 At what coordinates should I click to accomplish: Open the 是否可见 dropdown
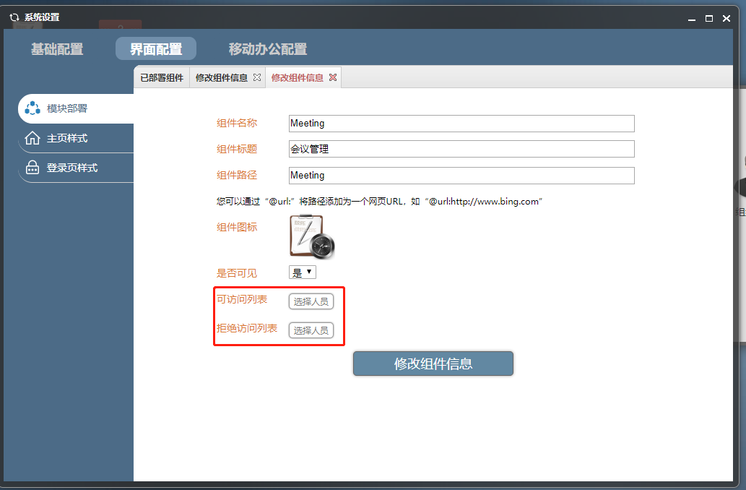coord(303,272)
